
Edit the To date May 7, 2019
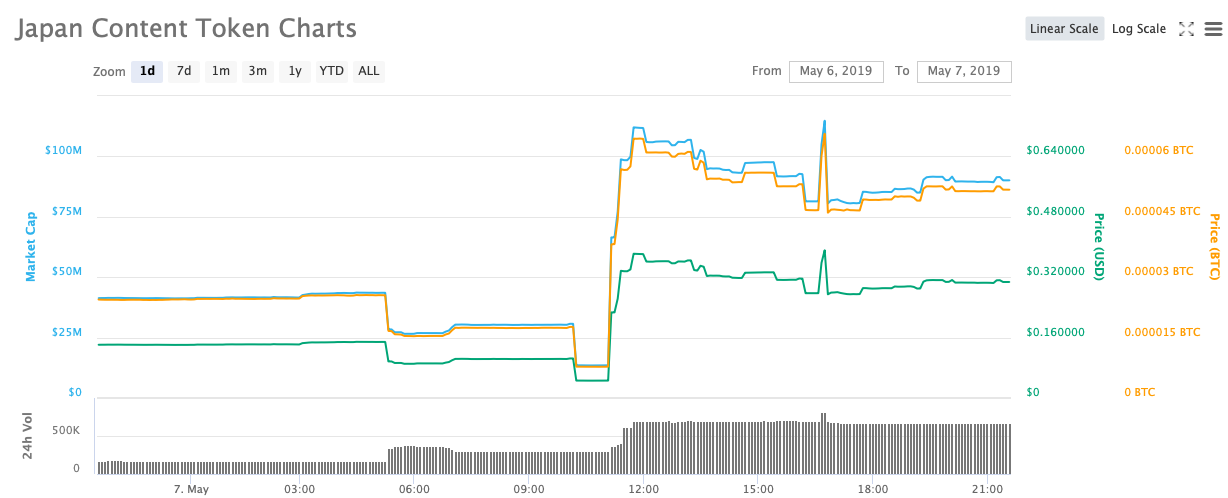[964, 71]
